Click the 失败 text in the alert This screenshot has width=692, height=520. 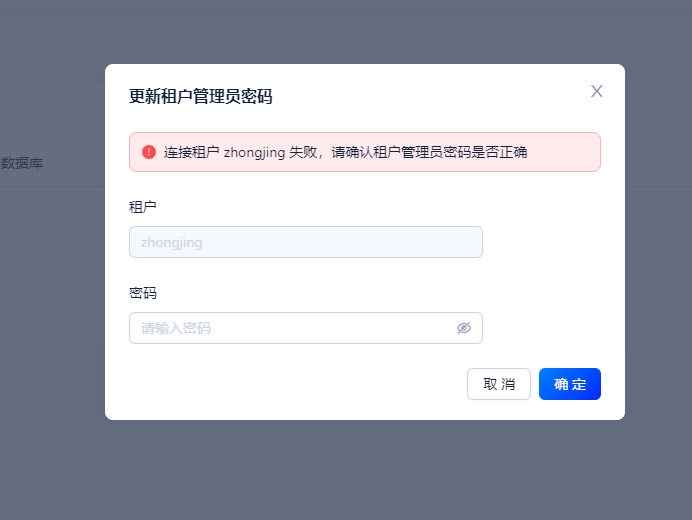[x=303, y=152]
